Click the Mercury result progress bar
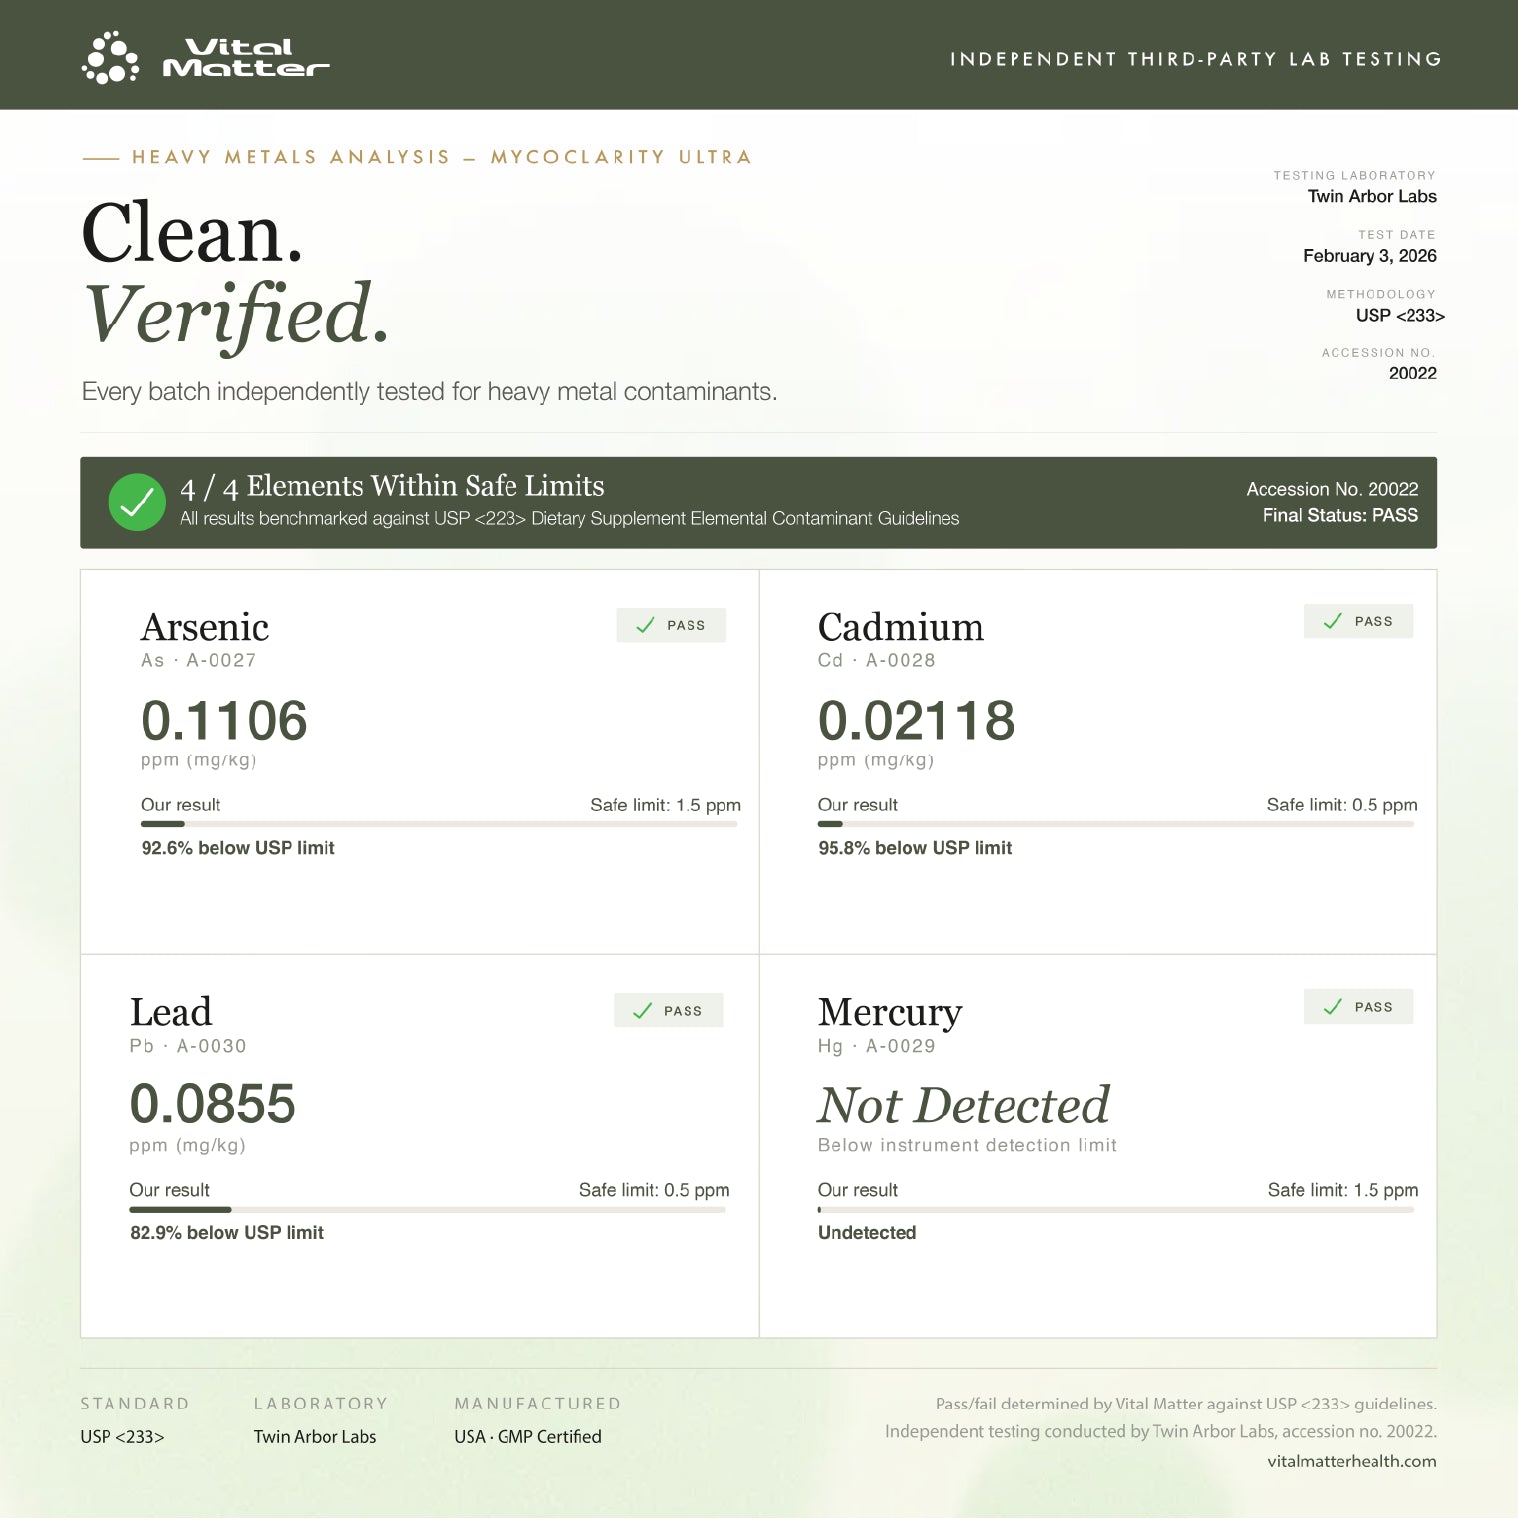1518x1519 pixels. tap(1115, 1209)
